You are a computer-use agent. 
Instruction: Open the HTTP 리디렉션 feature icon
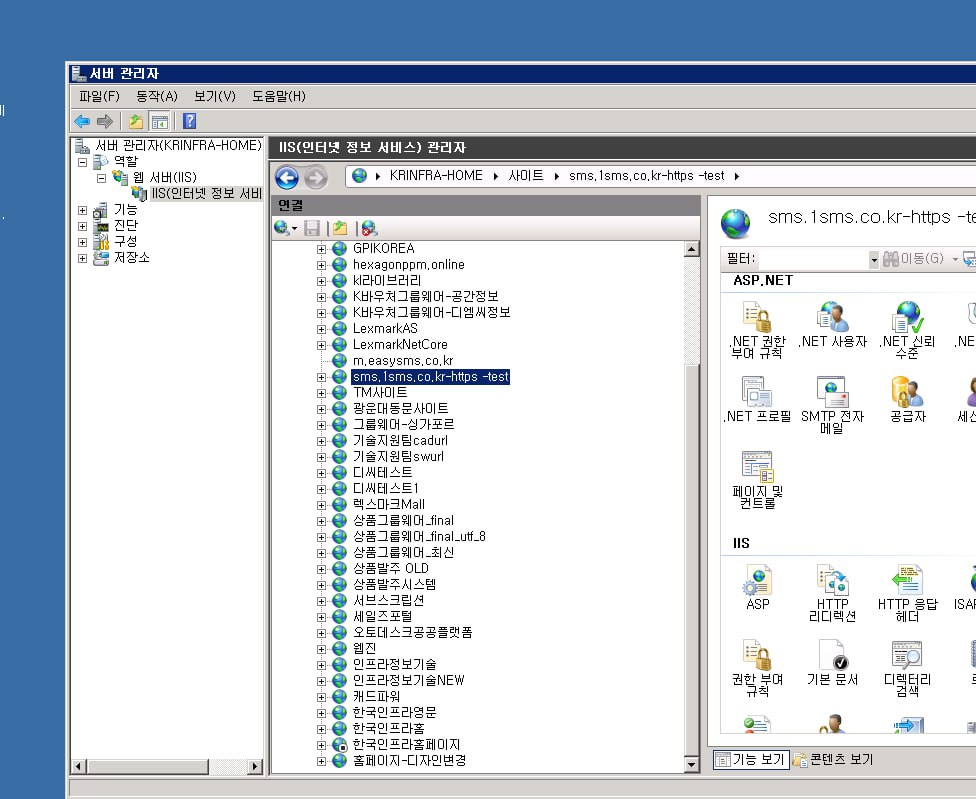(832, 581)
